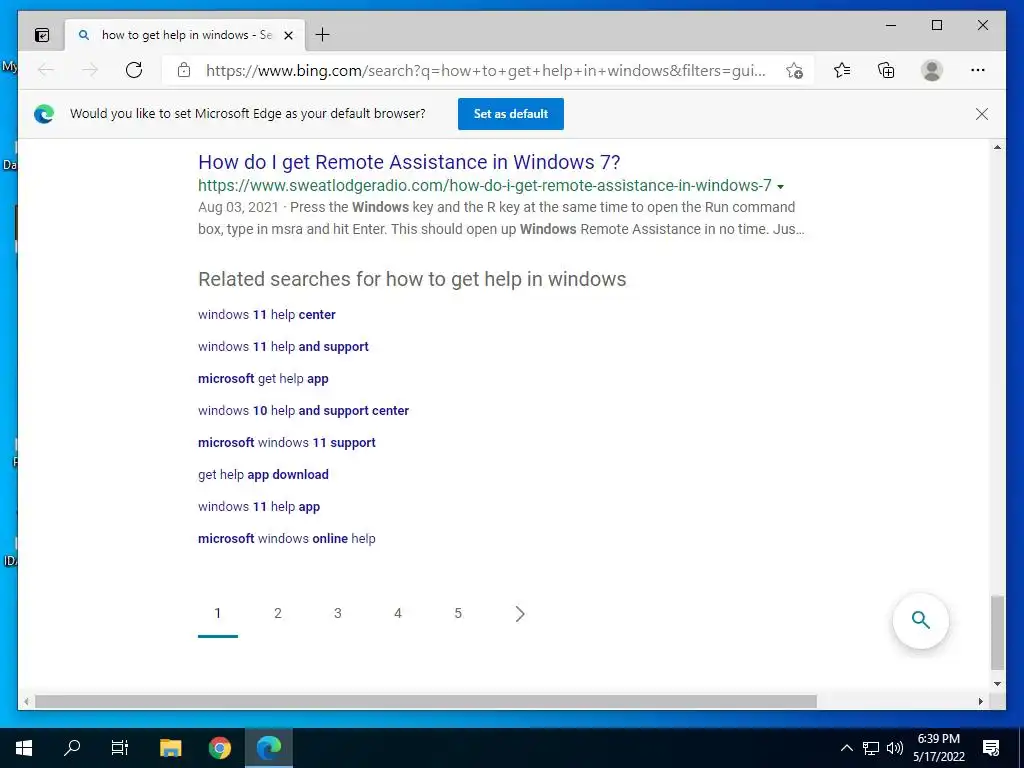Search 'microsoft windows 11 support'

(x=287, y=443)
